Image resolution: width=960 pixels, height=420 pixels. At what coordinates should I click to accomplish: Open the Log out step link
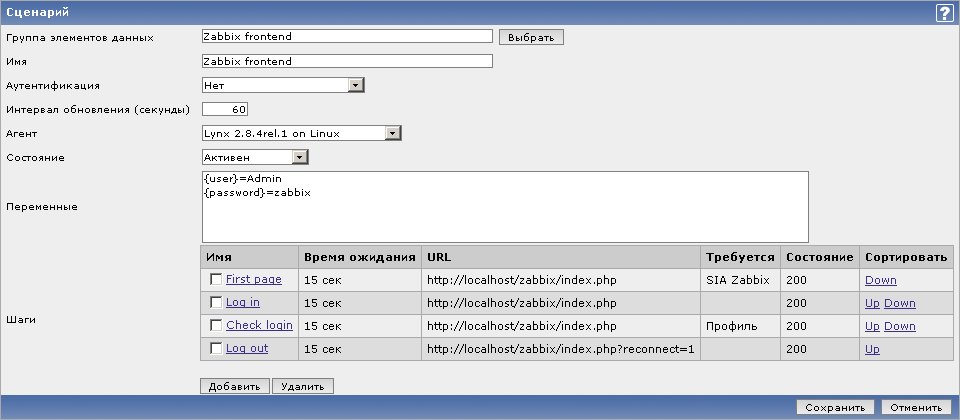click(x=247, y=348)
